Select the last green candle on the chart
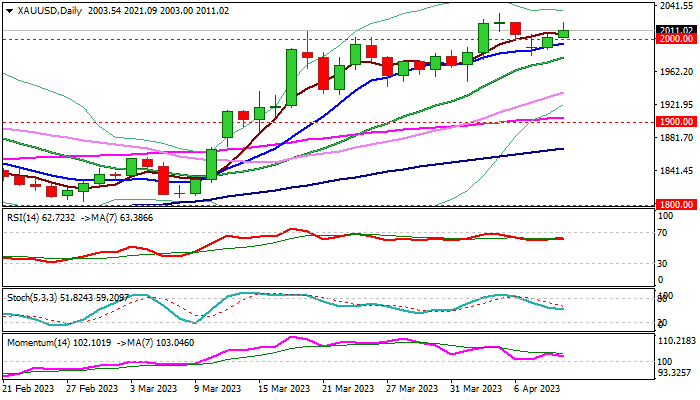The image size is (700, 400). pos(563,33)
